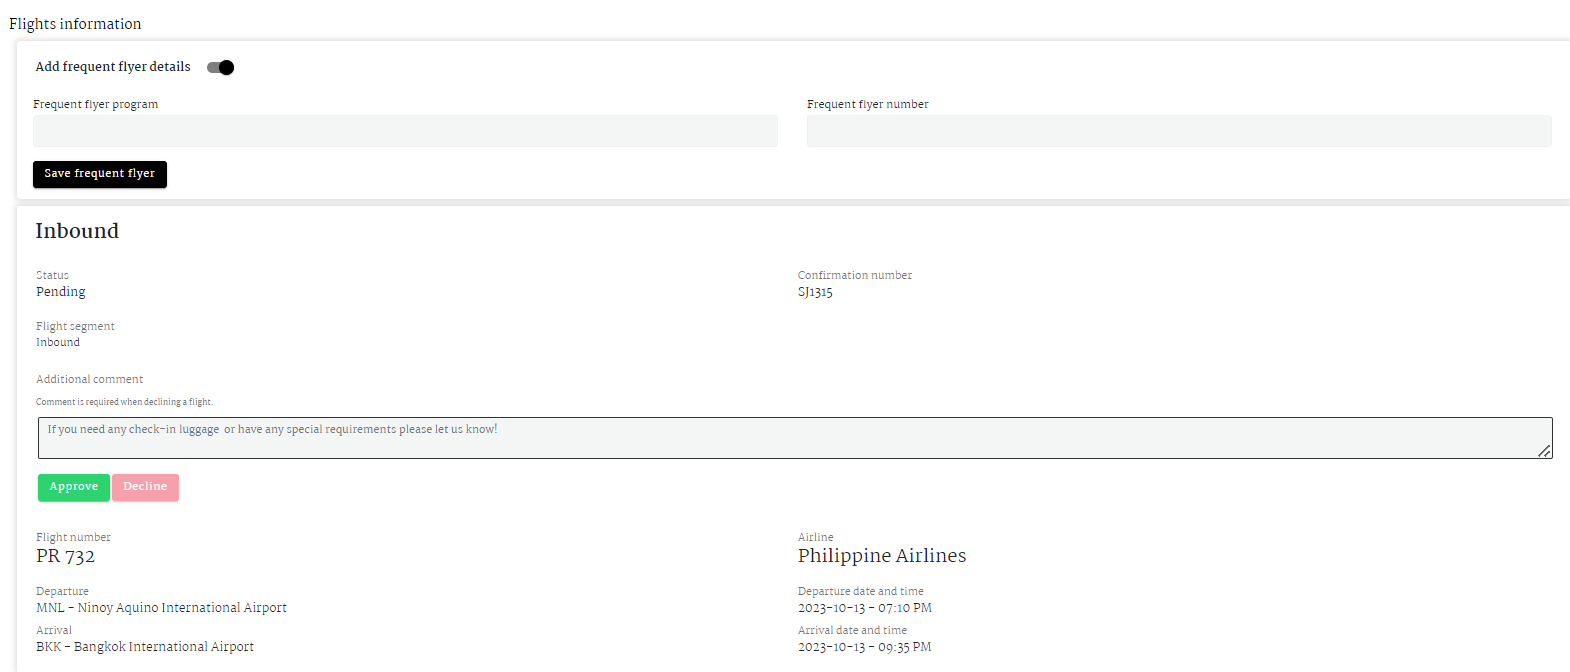1570x672 pixels.
Task: Select the confirmation number SJ1315
Action: pos(815,292)
